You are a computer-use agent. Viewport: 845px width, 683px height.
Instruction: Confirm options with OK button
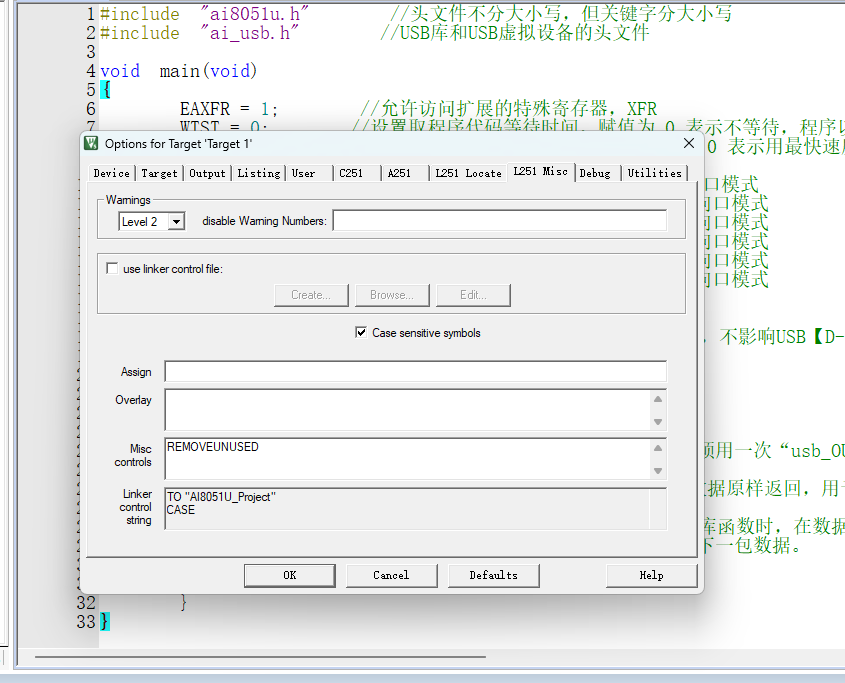[290, 576]
